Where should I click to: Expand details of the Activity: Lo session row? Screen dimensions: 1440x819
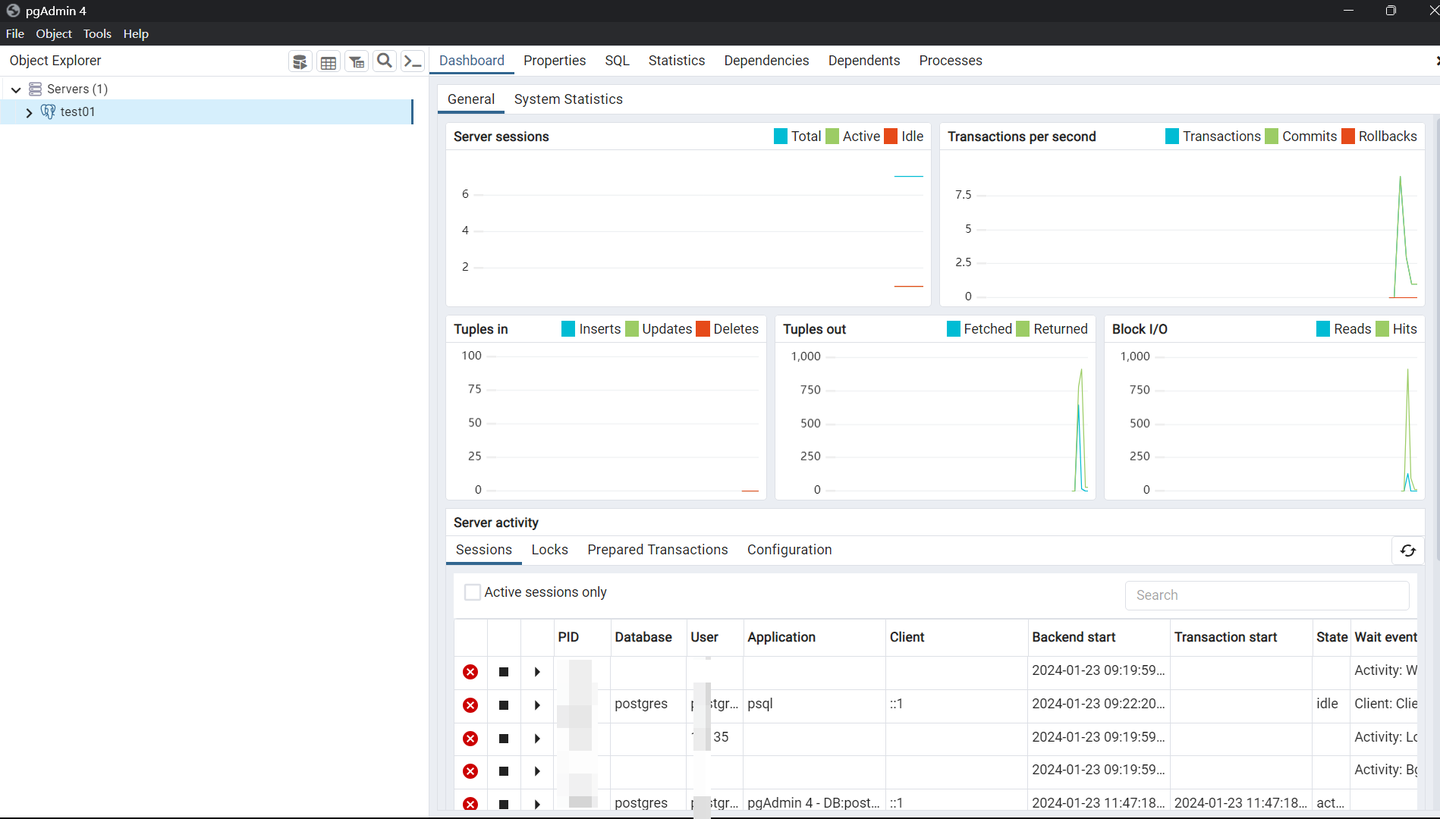(537, 738)
